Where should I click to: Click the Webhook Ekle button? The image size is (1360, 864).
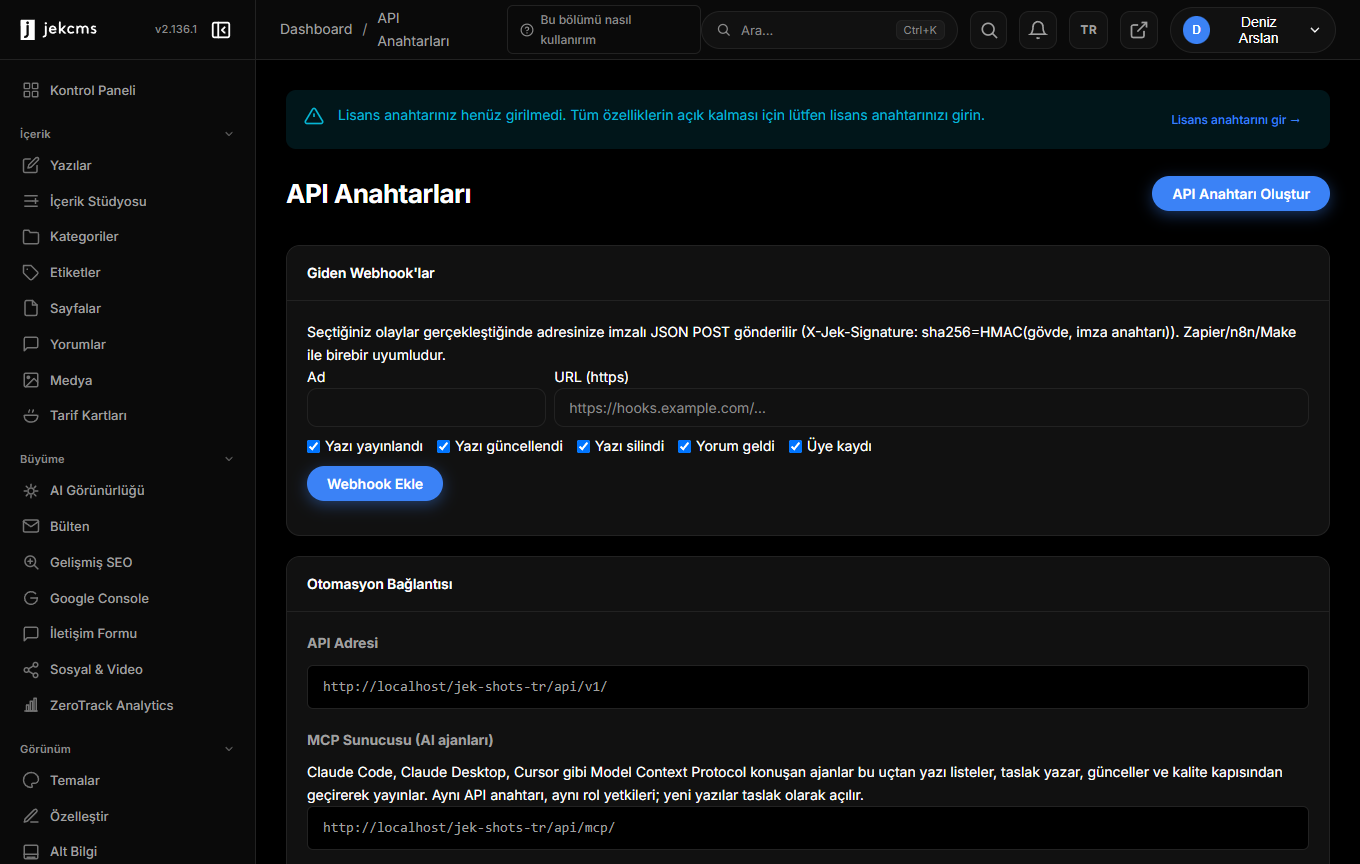[375, 484]
